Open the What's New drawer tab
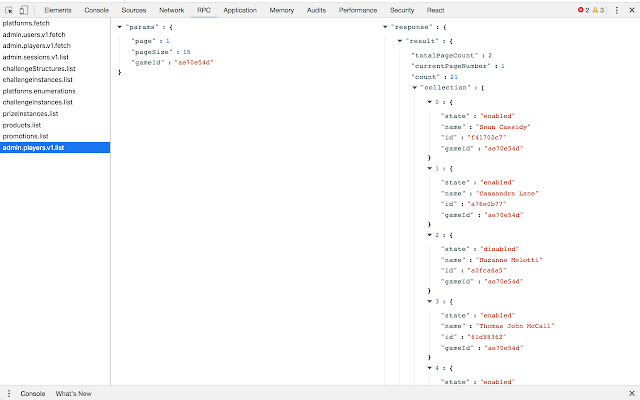640x400 pixels. tap(73, 393)
